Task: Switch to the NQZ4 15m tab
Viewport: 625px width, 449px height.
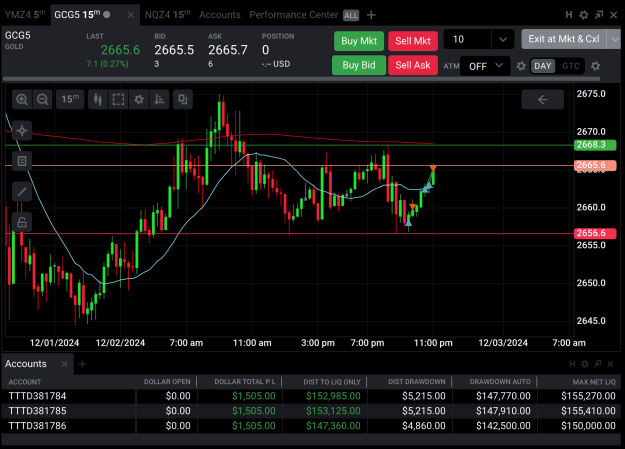Action: pyautogui.click(x=167, y=15)
